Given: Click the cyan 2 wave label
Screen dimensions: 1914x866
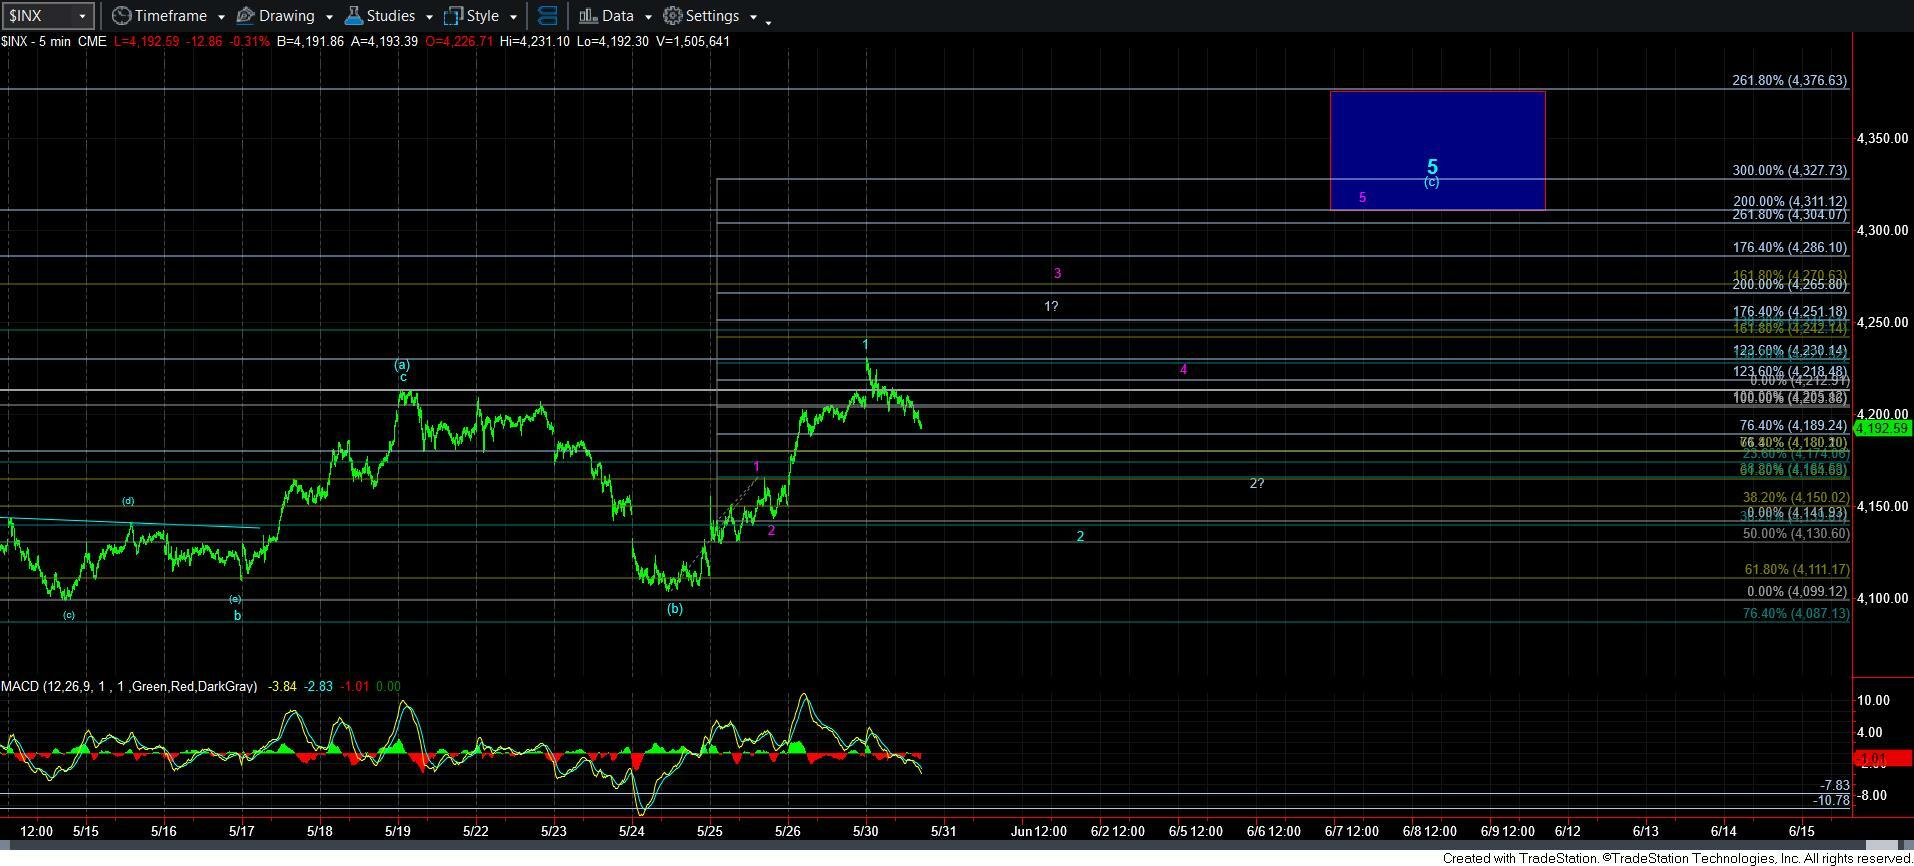Looking at the screenshot, I should 1080,536.
